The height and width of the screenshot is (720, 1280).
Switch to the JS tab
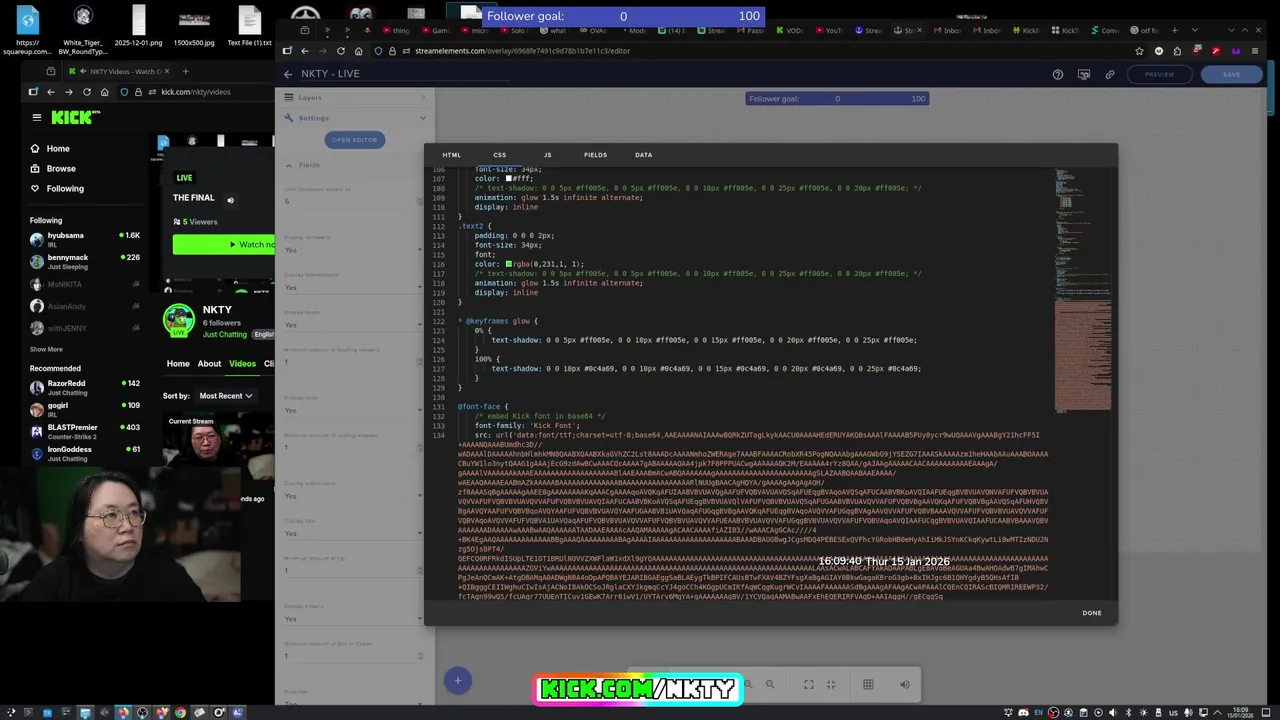tap(547, 155)
